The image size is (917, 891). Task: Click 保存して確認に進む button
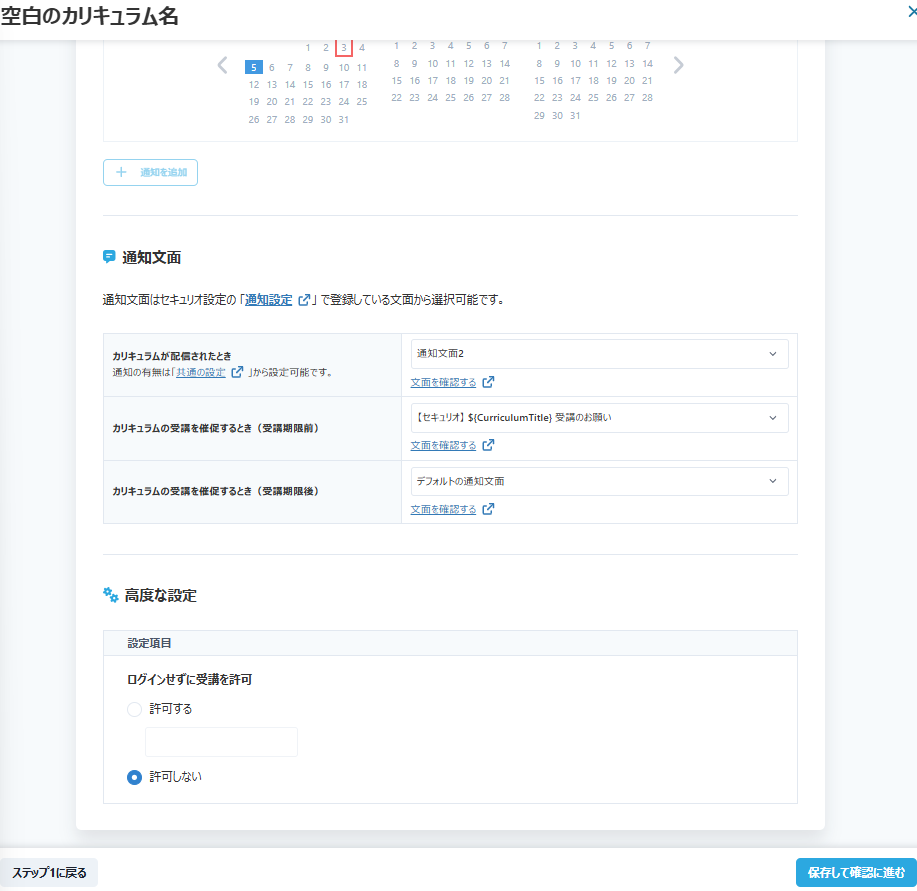[x=855, y=872]
